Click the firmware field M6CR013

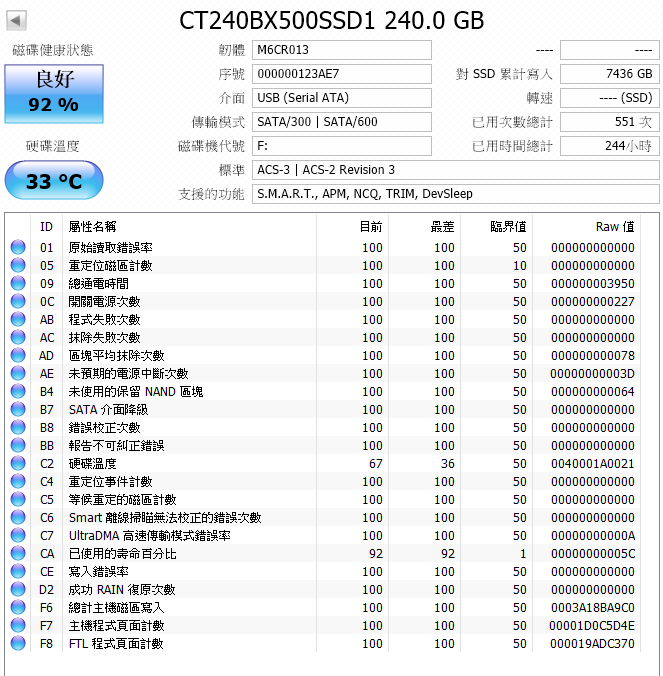342,50
